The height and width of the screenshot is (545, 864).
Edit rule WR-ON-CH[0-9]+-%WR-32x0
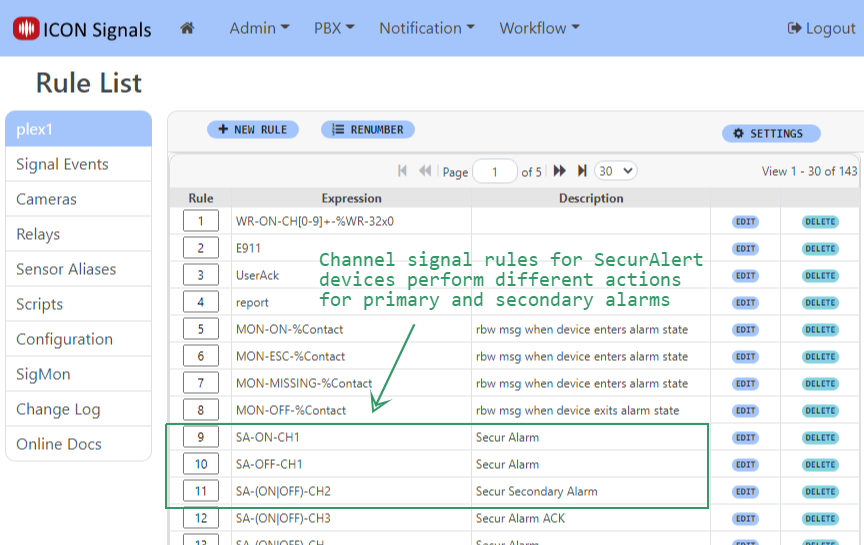tap(745, 222)
